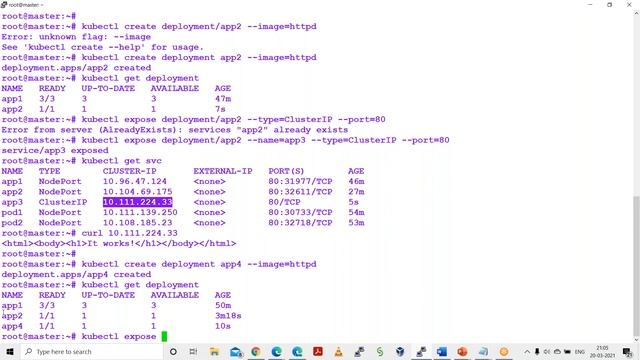Screen dimensions: 640x360
Task: Click the taskbar search box
Action: click(x=91, y=351)
